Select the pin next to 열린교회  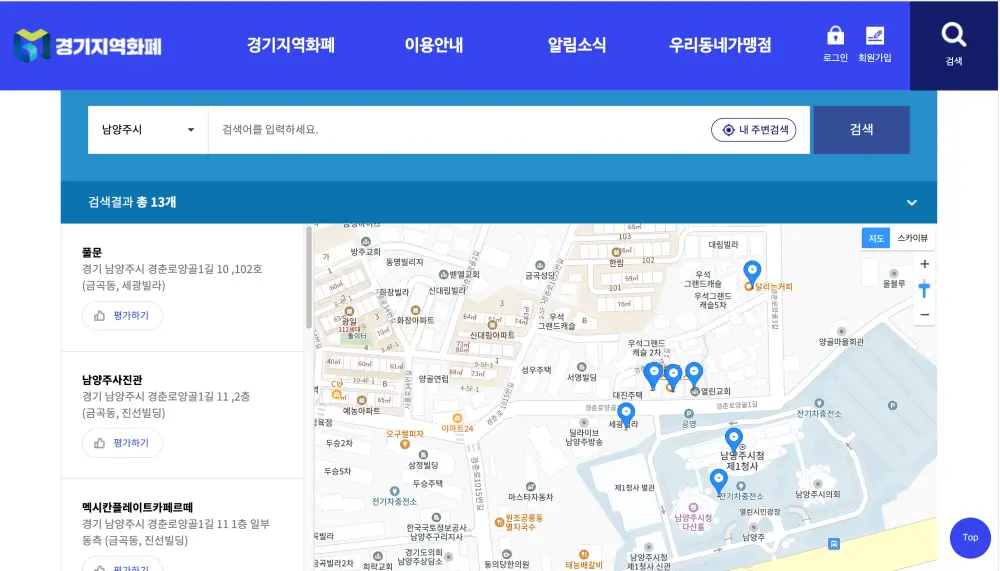(693, 374)
